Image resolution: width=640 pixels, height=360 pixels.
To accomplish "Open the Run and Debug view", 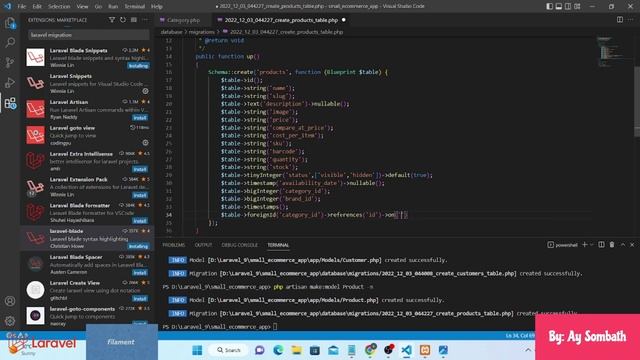I will click(10, 82).
